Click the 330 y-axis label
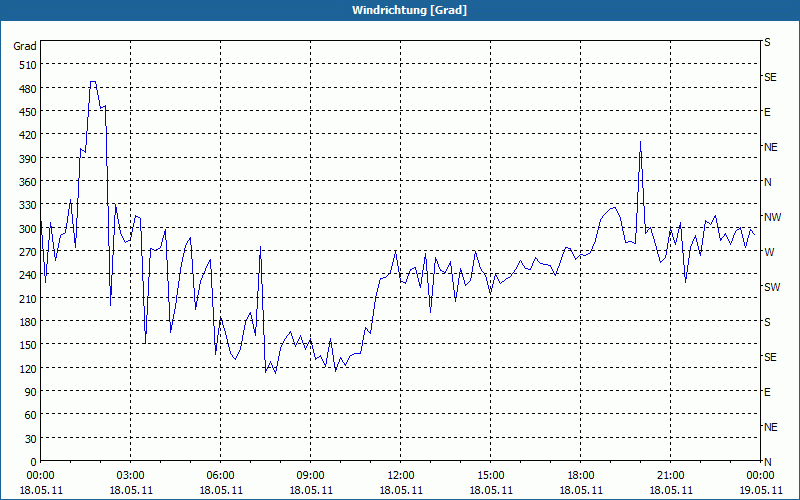Viewport: 800px width, 500px height. [x=28, y=205]
